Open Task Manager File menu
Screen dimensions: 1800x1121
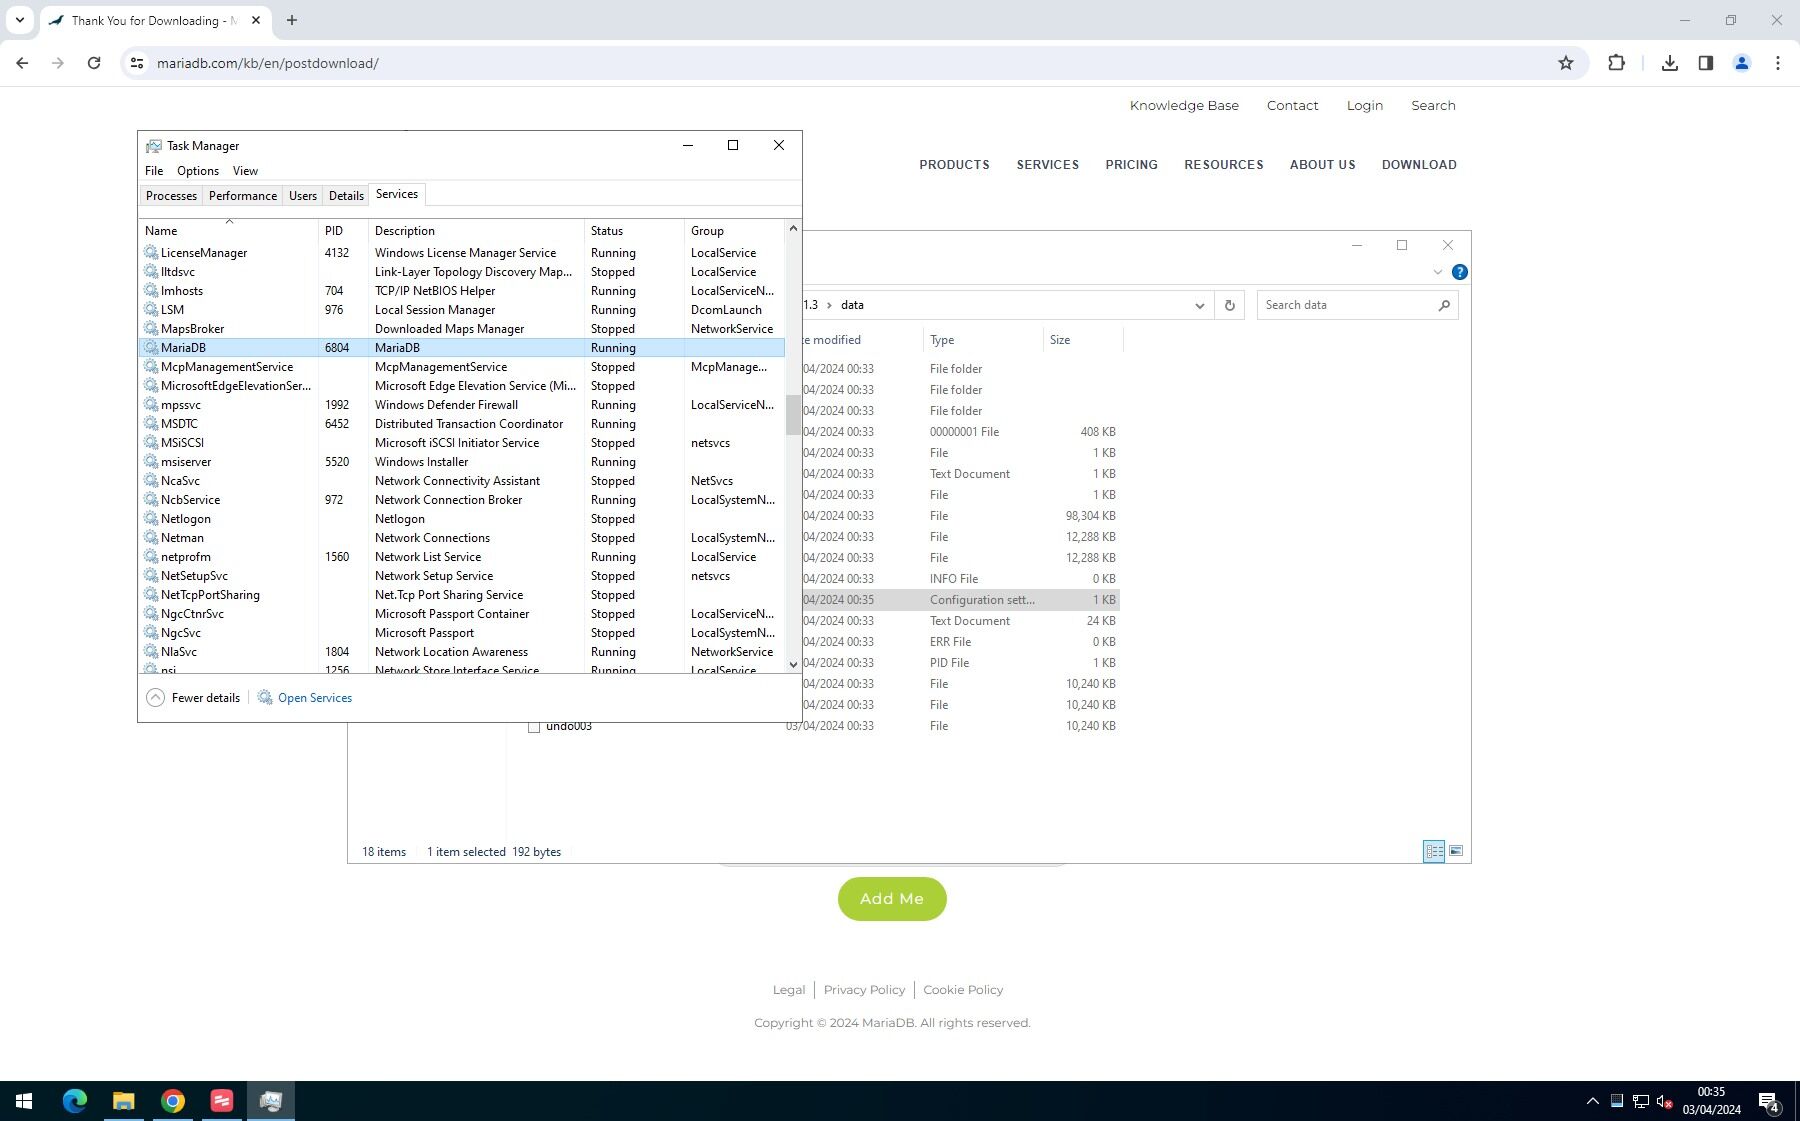154,171
